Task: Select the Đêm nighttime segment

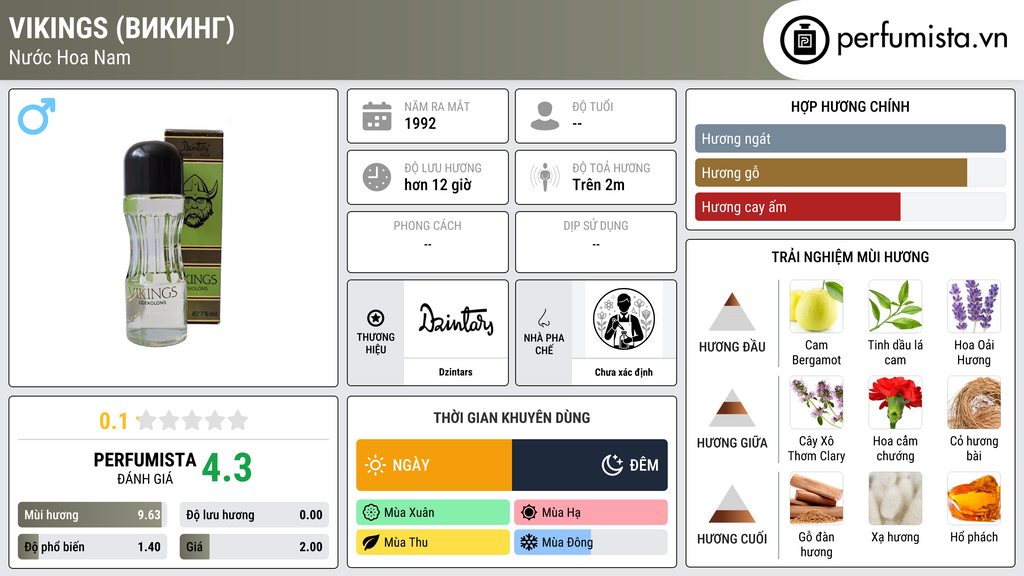Action: pos(590,465)
